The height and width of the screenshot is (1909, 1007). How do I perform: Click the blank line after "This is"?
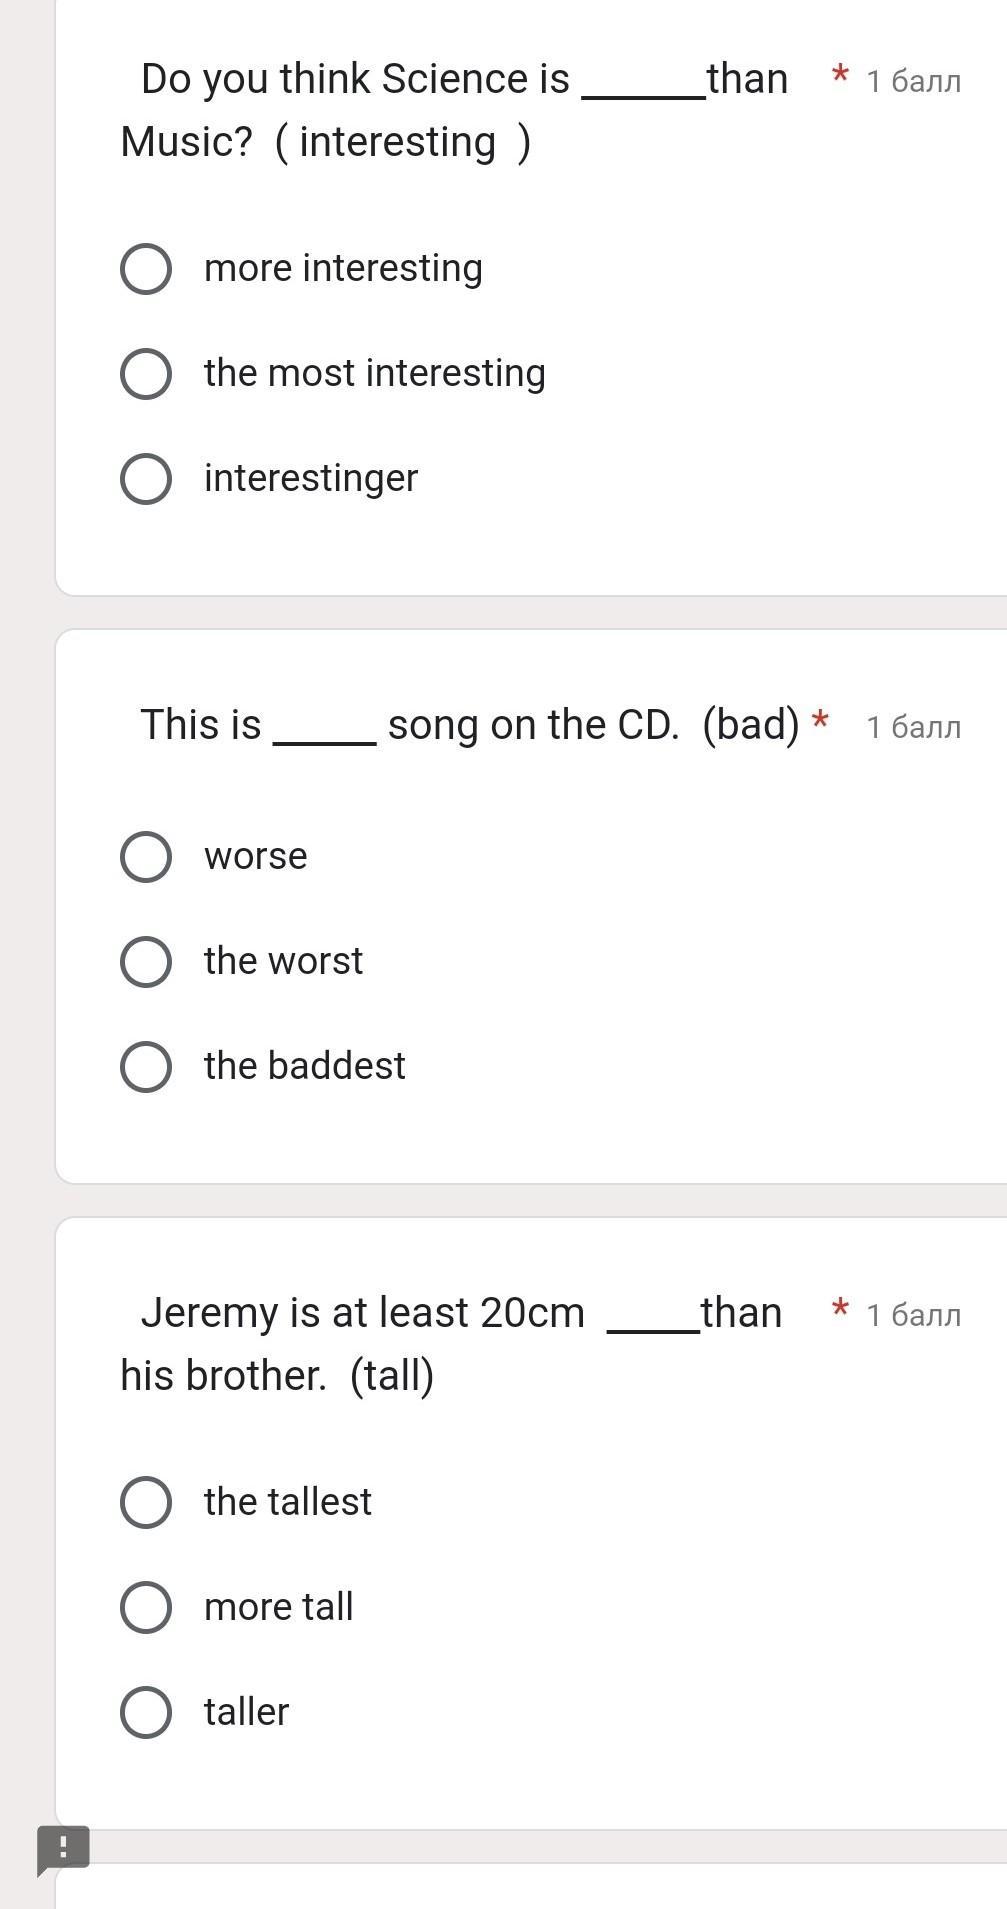[324, 738]
